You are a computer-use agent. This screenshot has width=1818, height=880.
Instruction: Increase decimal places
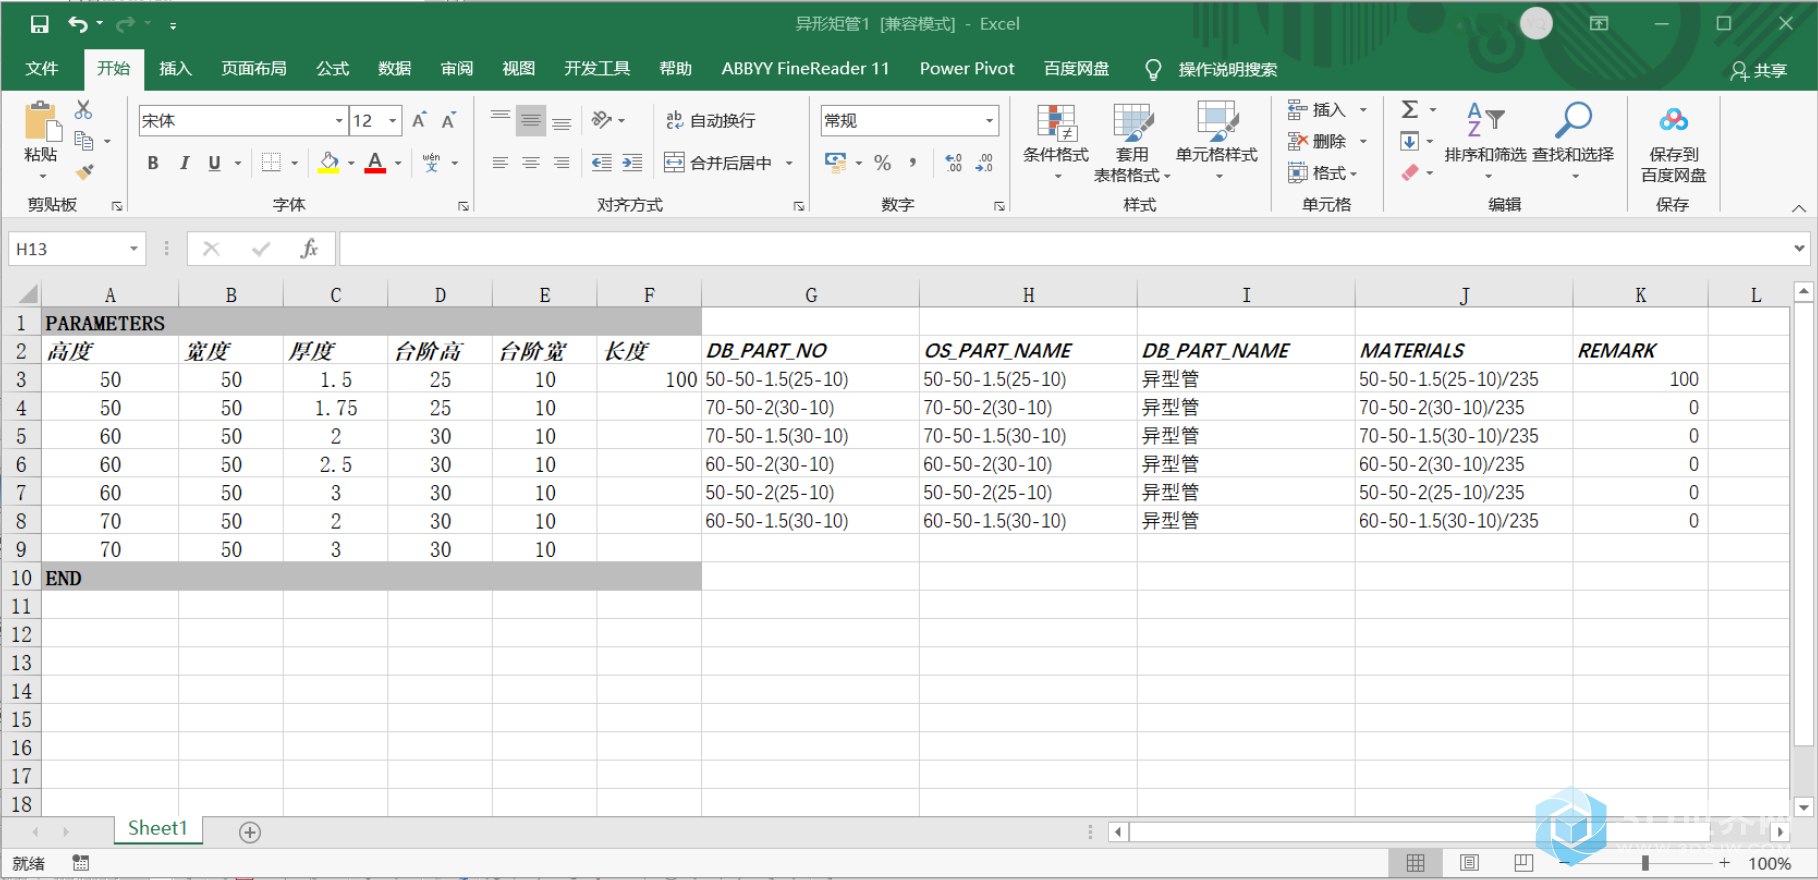(953, 163)
